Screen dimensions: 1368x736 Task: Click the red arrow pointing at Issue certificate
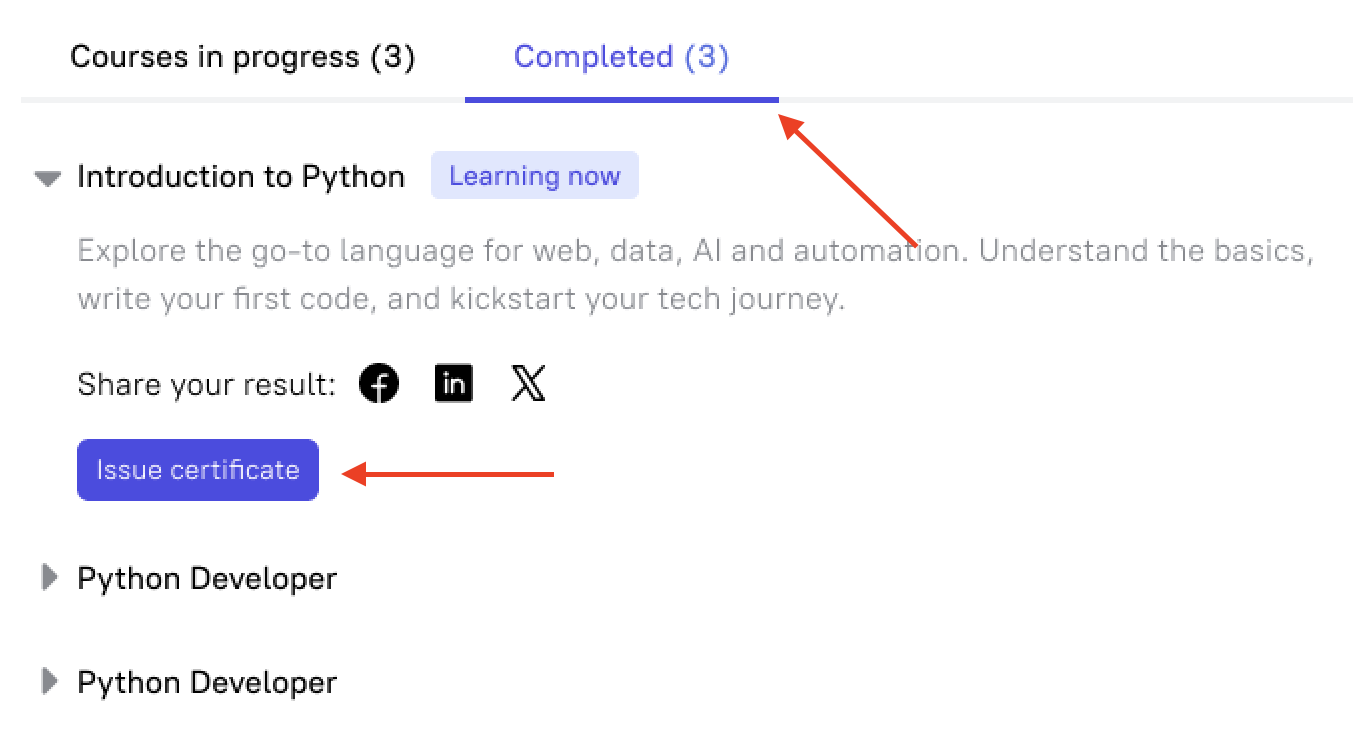[448, 474]
